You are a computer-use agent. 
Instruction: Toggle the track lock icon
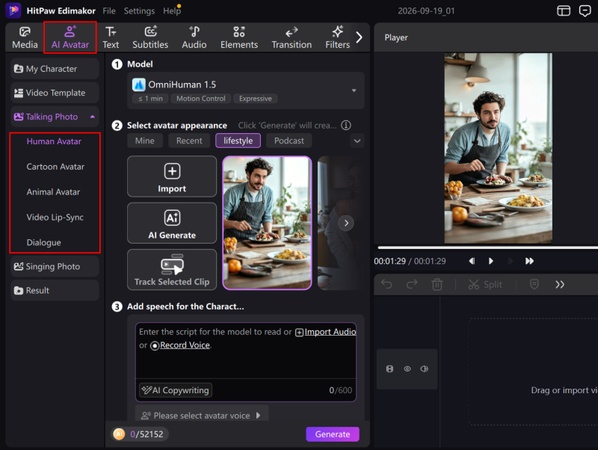[x=389, y=369]
